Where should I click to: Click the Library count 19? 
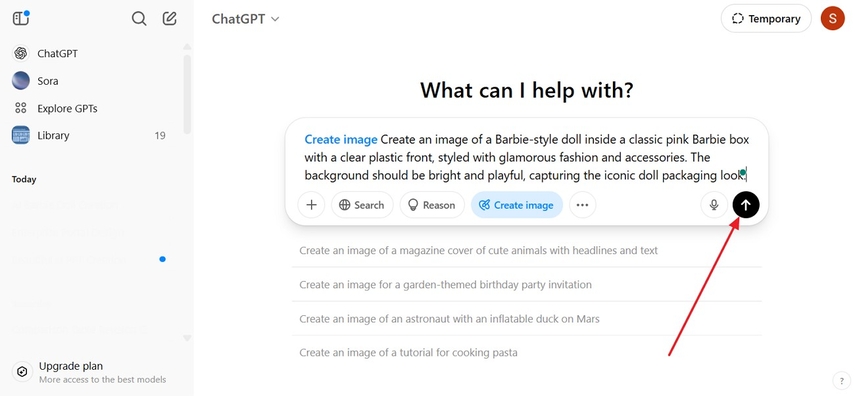[160, 136]
